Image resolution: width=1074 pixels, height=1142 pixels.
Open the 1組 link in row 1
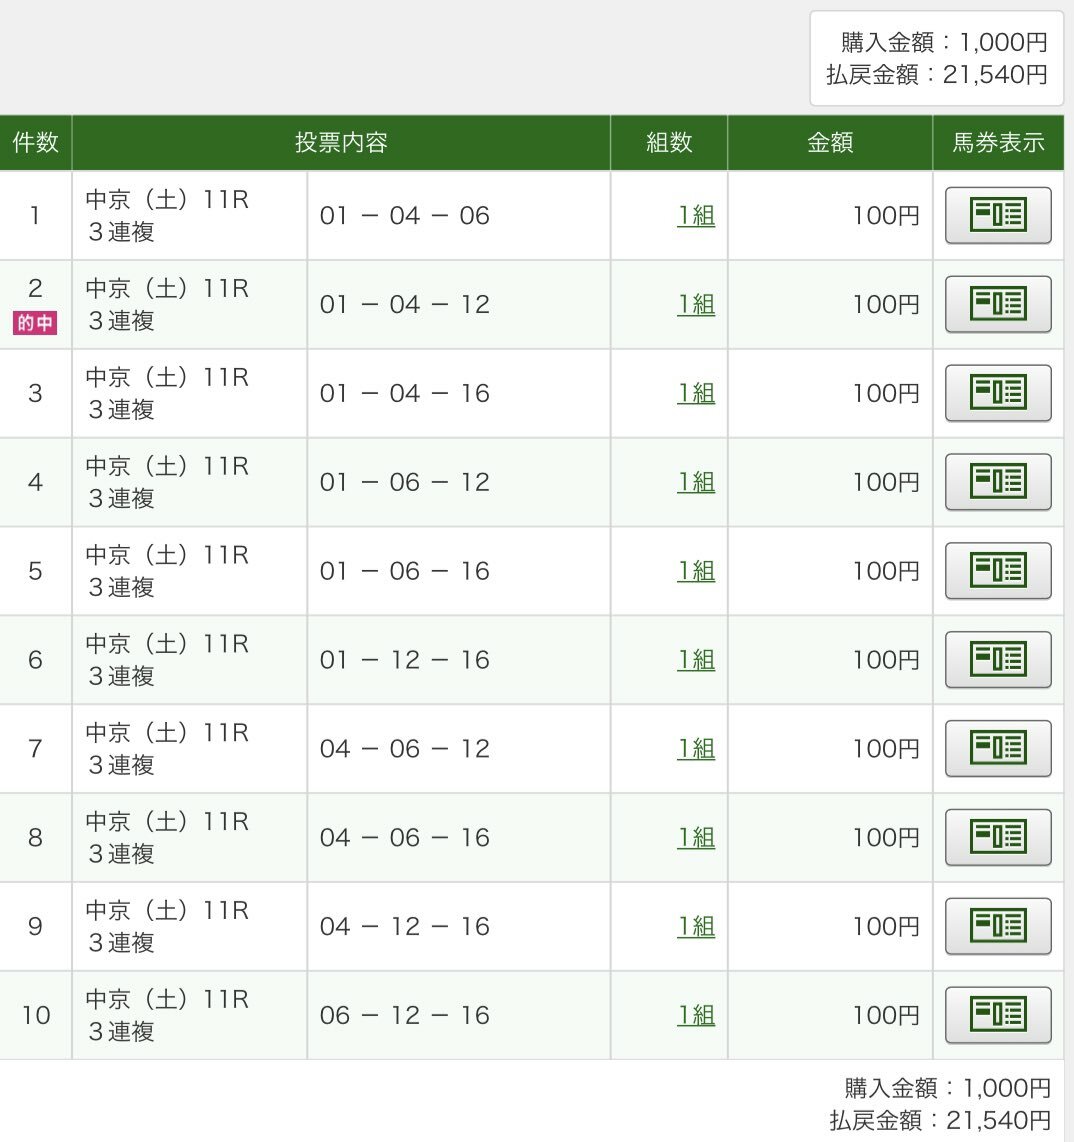(x=696, y=216)
